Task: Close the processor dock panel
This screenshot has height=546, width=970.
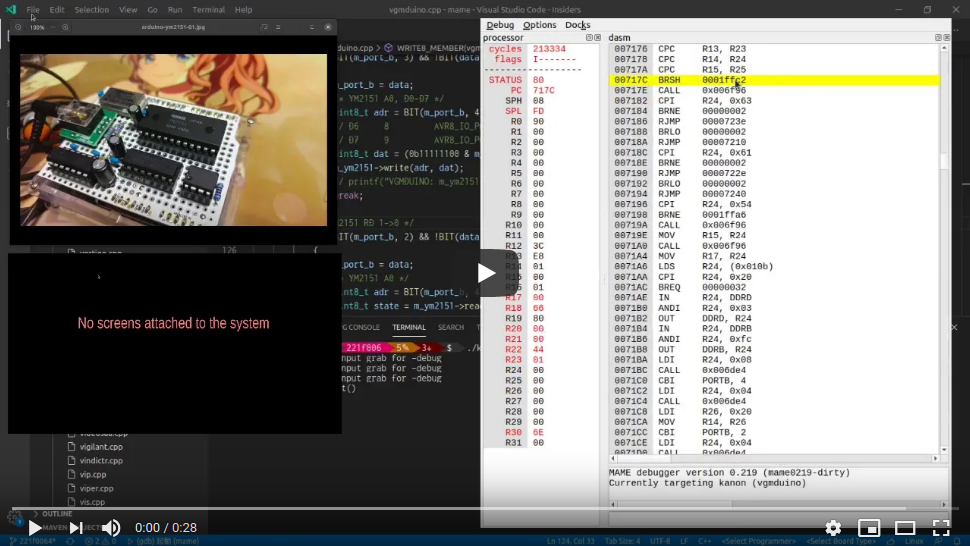Action: (598, 38)
